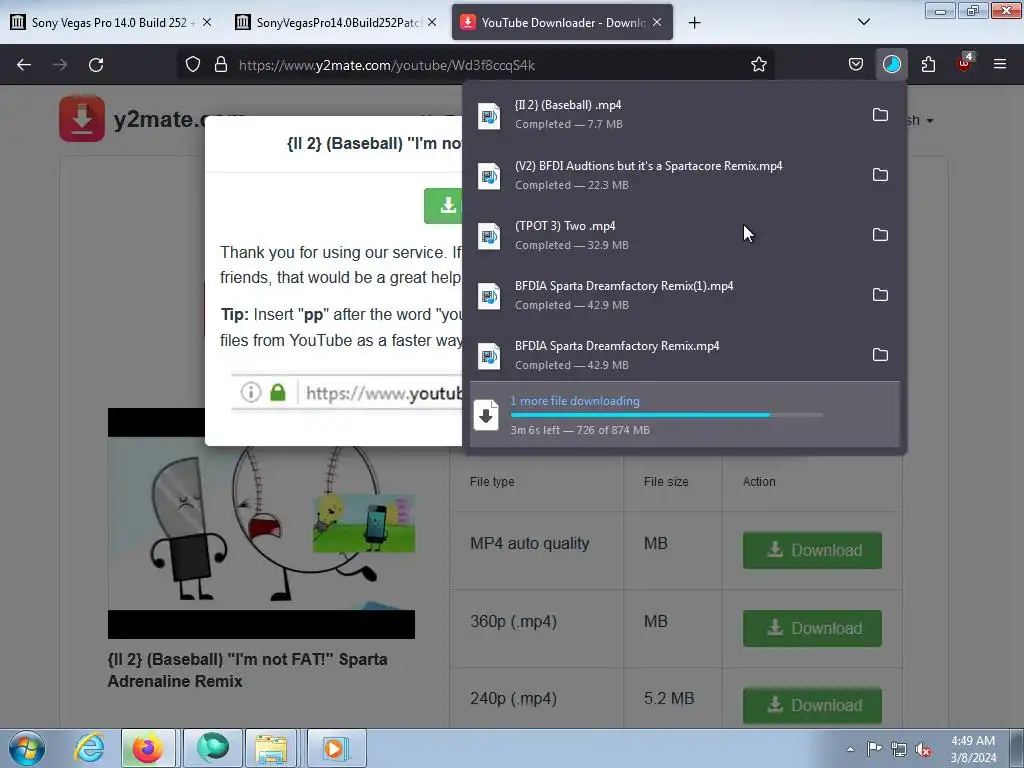The width and height of the screenshot is (1024, 768).
Task: Download MP4 auto quality
Action: (x=812, y=550)
